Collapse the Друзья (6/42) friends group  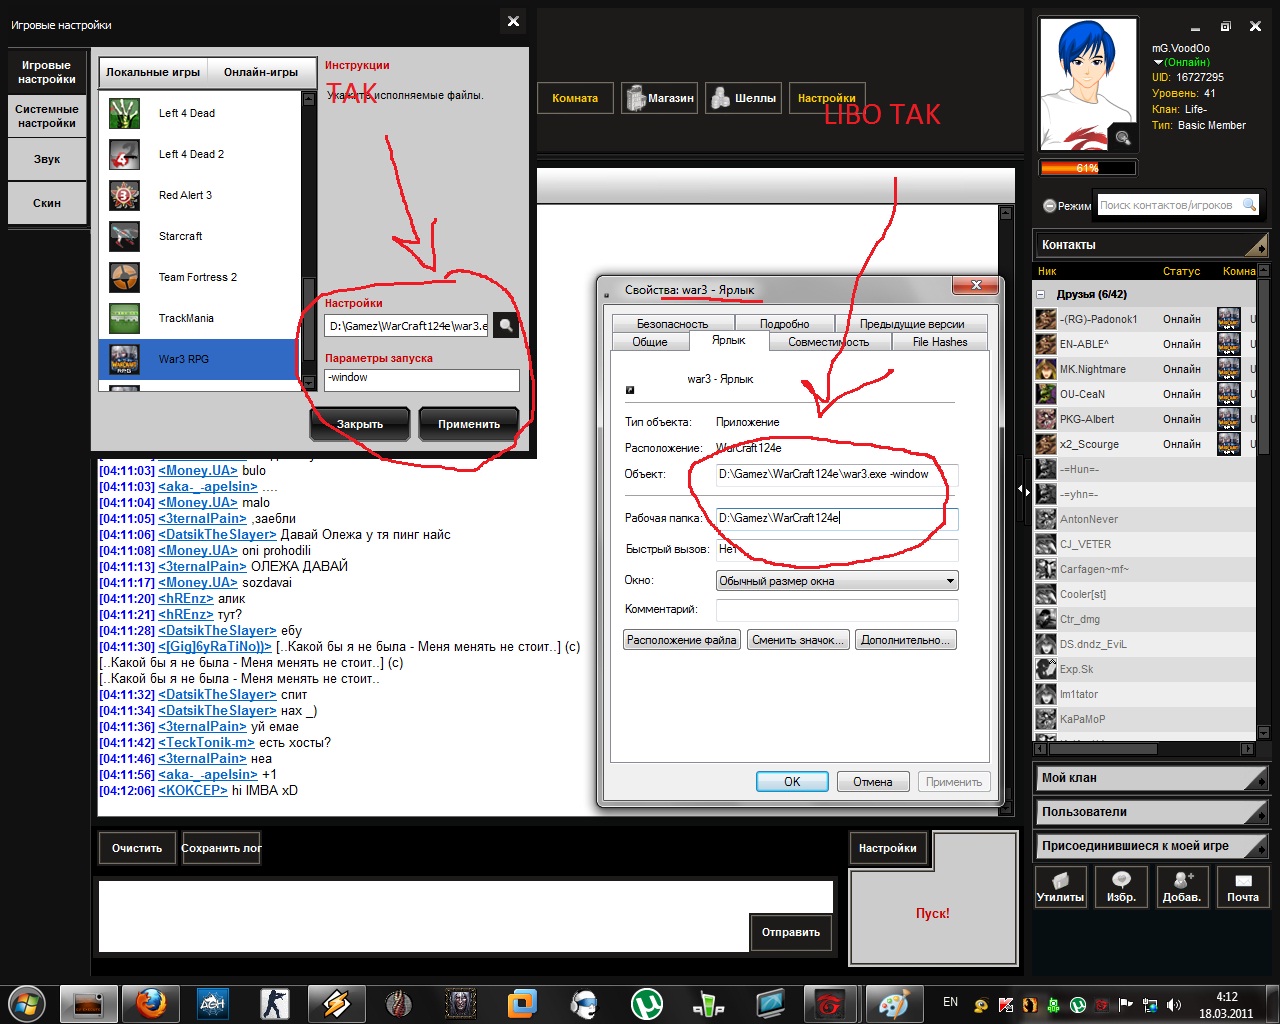coord(1040,294)
